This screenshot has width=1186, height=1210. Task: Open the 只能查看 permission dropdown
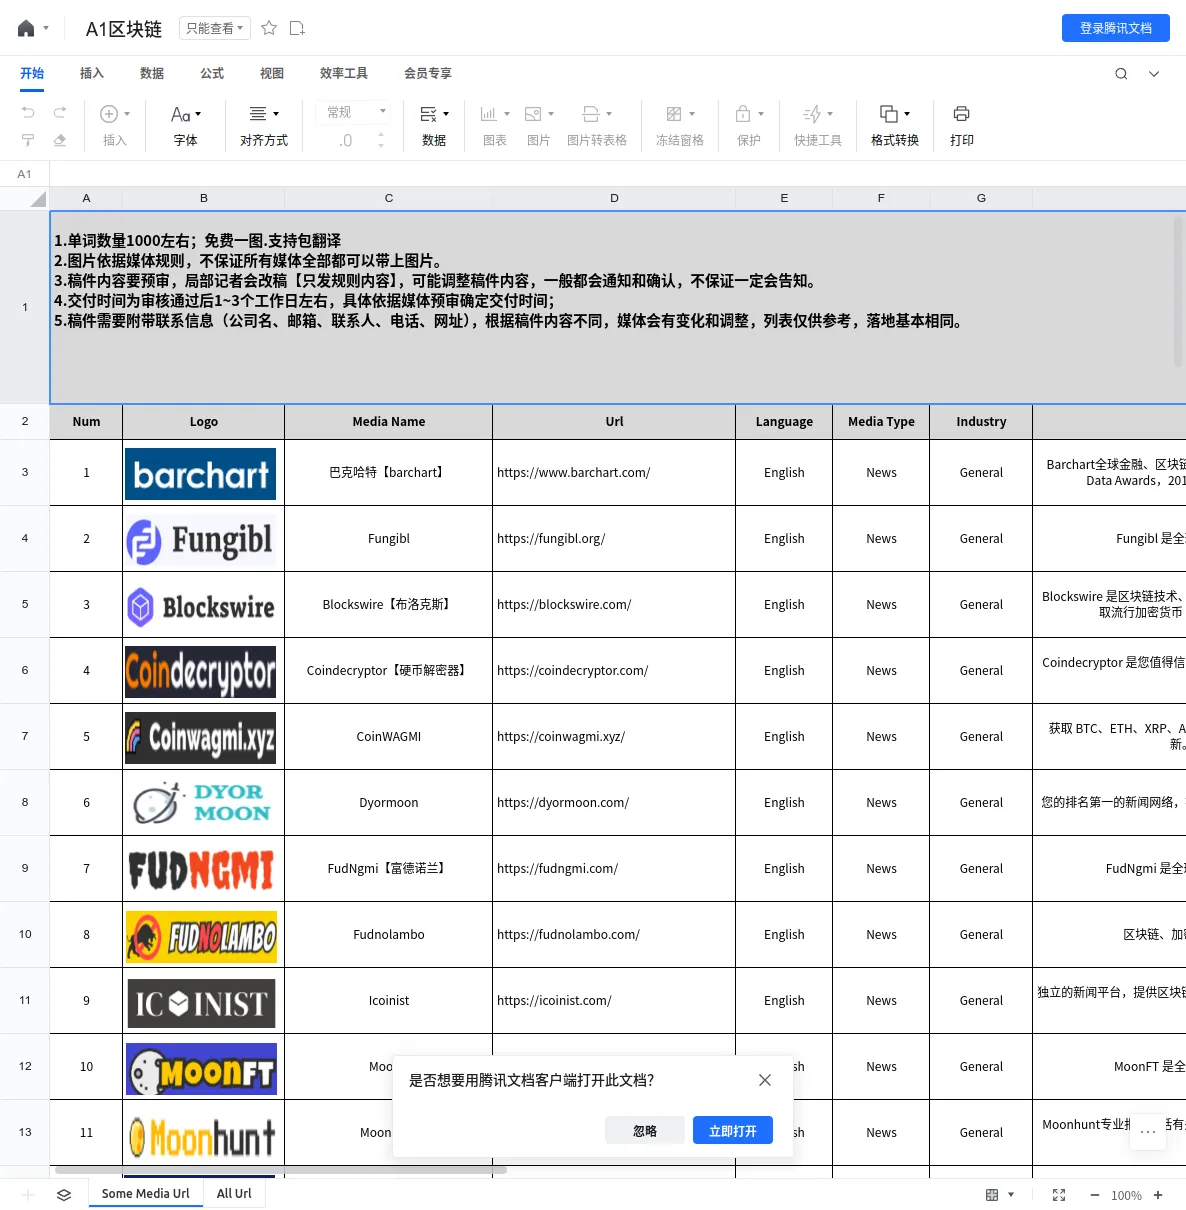[215, 28]
